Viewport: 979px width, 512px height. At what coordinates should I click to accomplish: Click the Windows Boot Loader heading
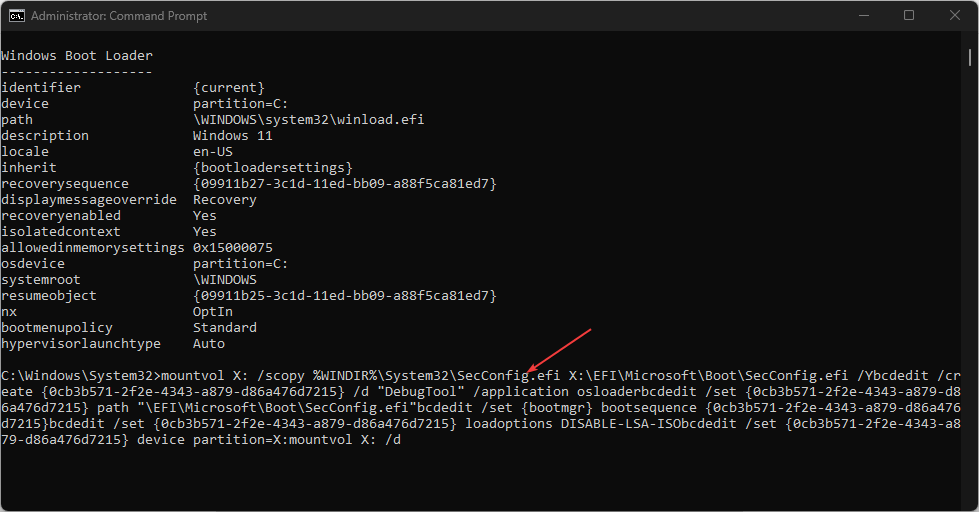coord(77,56)
